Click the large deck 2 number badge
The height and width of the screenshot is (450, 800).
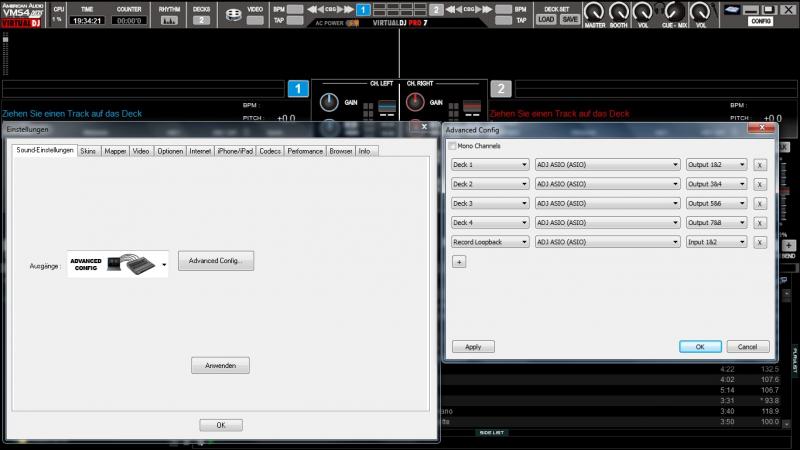point(501,89)
